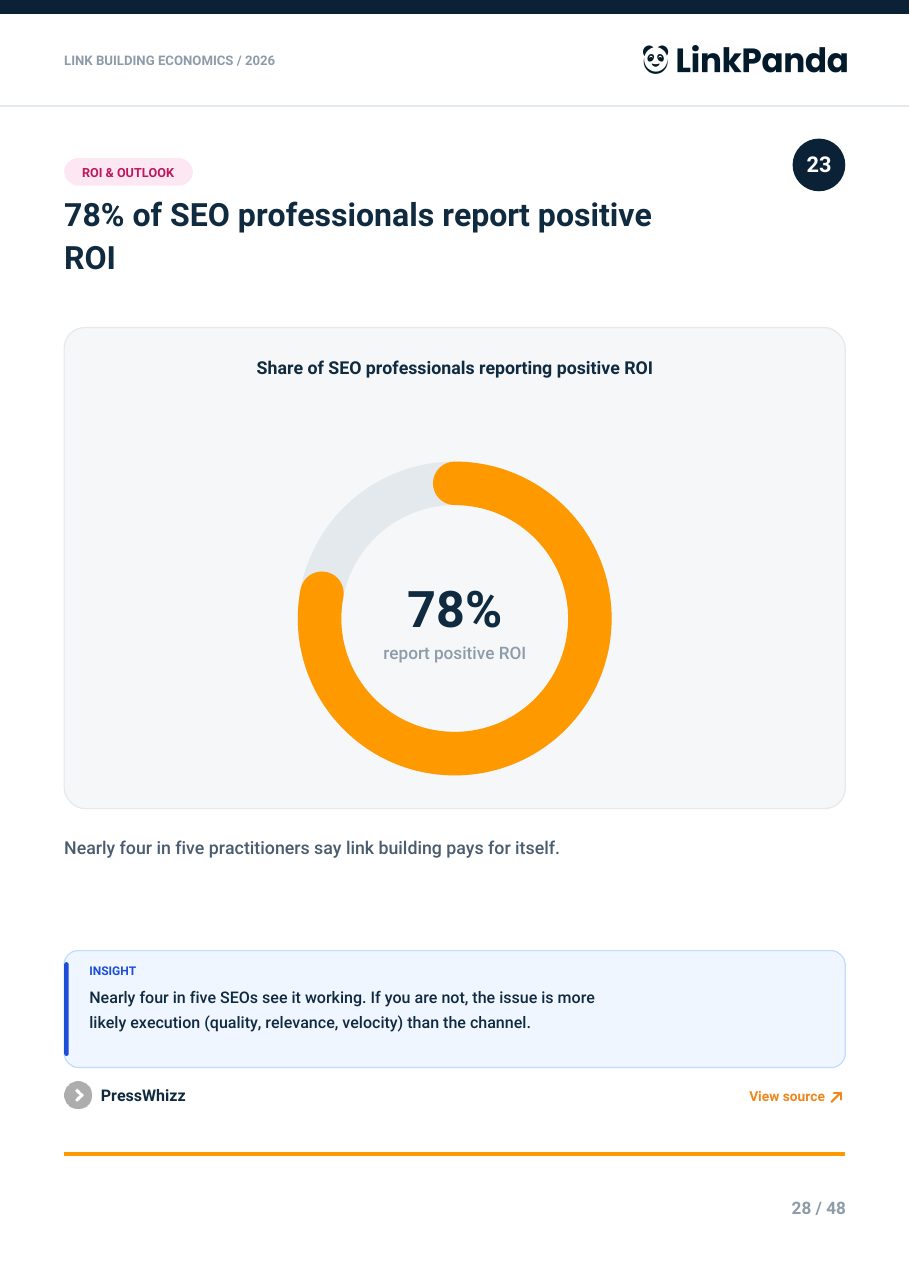This screenshot has height=1287, width=910.
Task: Click the LinkPanda panda logo icon
Action: click(655, 60)
